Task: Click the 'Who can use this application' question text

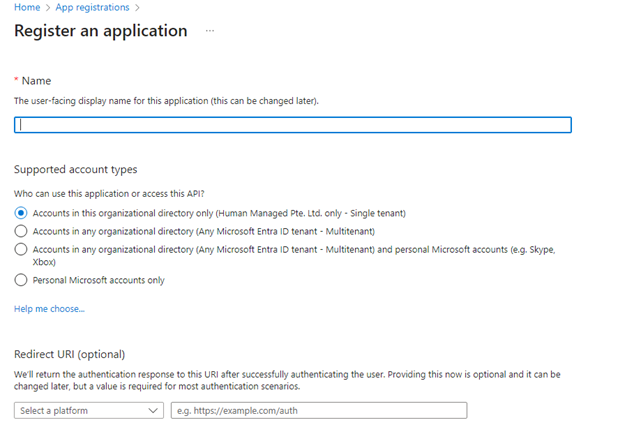Action: [x=109, y=194]
